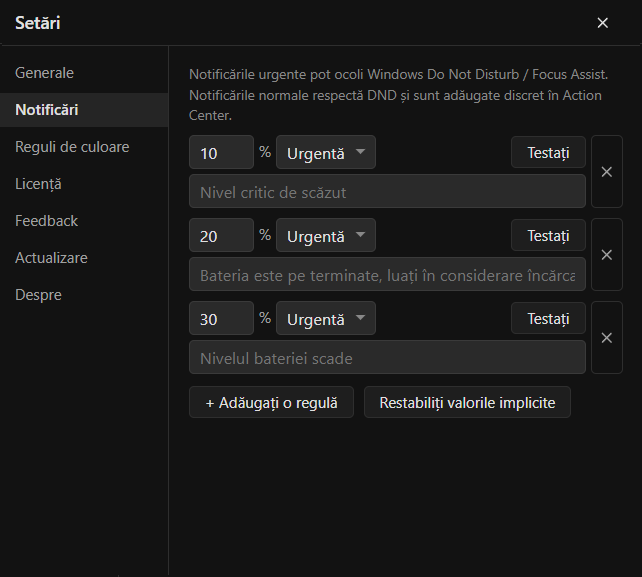This screenshot has width=642, height=577.
Task: Click the 'Notificările urgente pot ocoli' description text
Action: [398, 95]
